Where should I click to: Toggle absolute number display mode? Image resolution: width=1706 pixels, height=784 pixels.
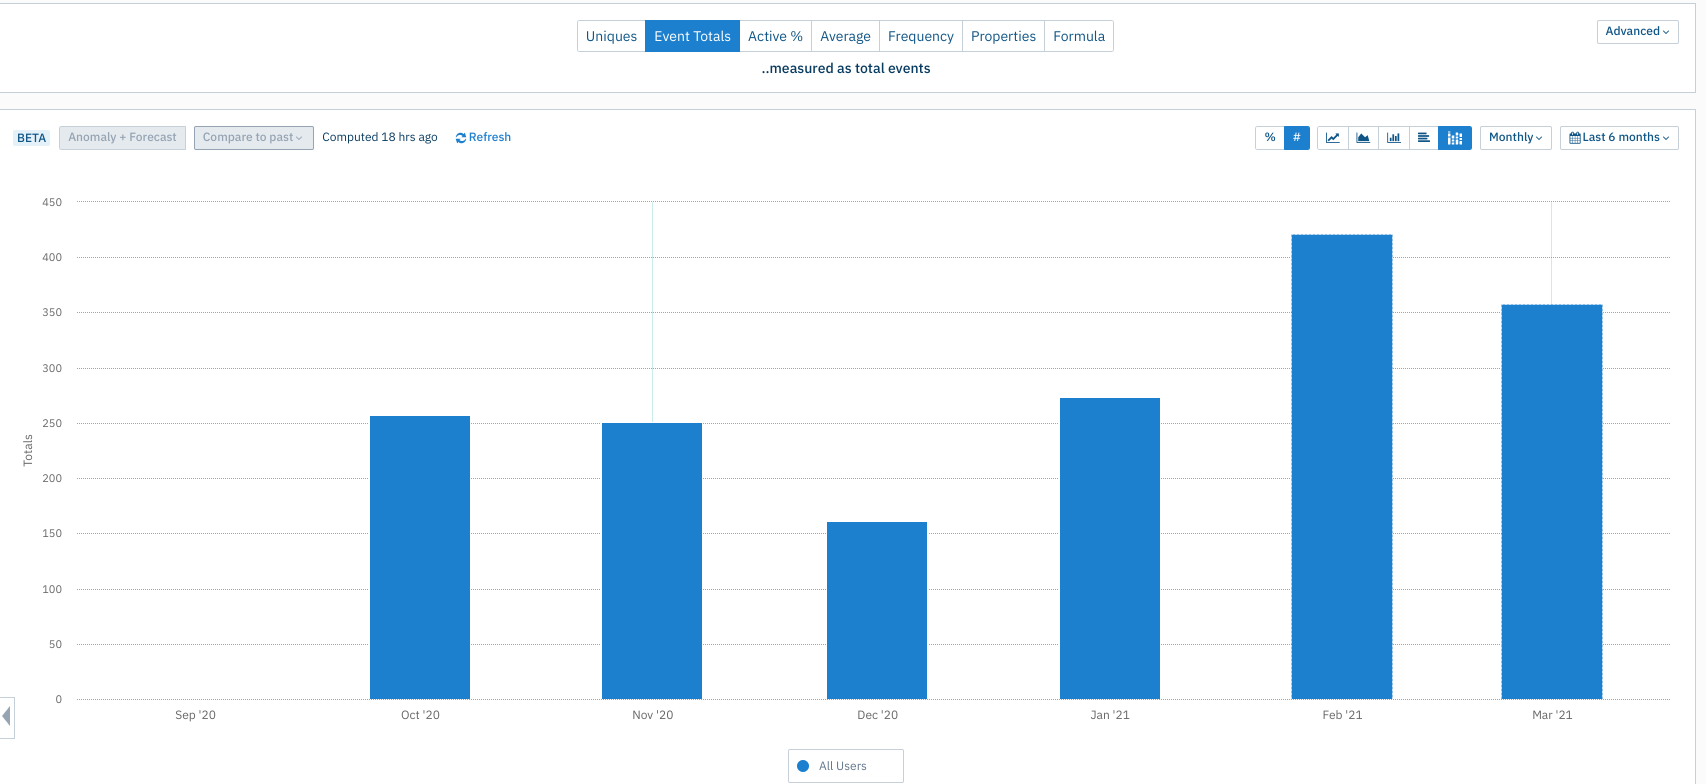(x=1296, y=138)
